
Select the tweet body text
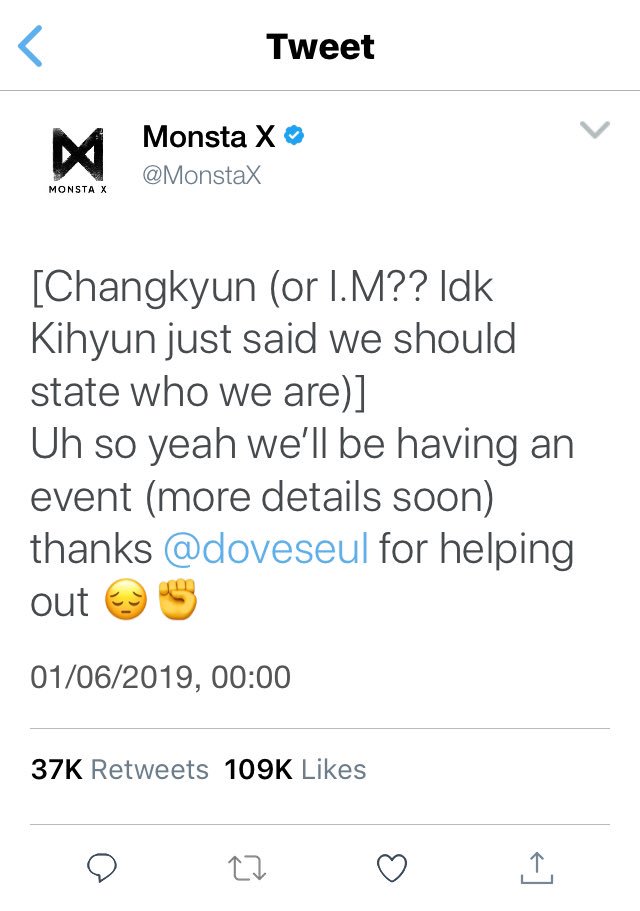[x=302, y=444]
